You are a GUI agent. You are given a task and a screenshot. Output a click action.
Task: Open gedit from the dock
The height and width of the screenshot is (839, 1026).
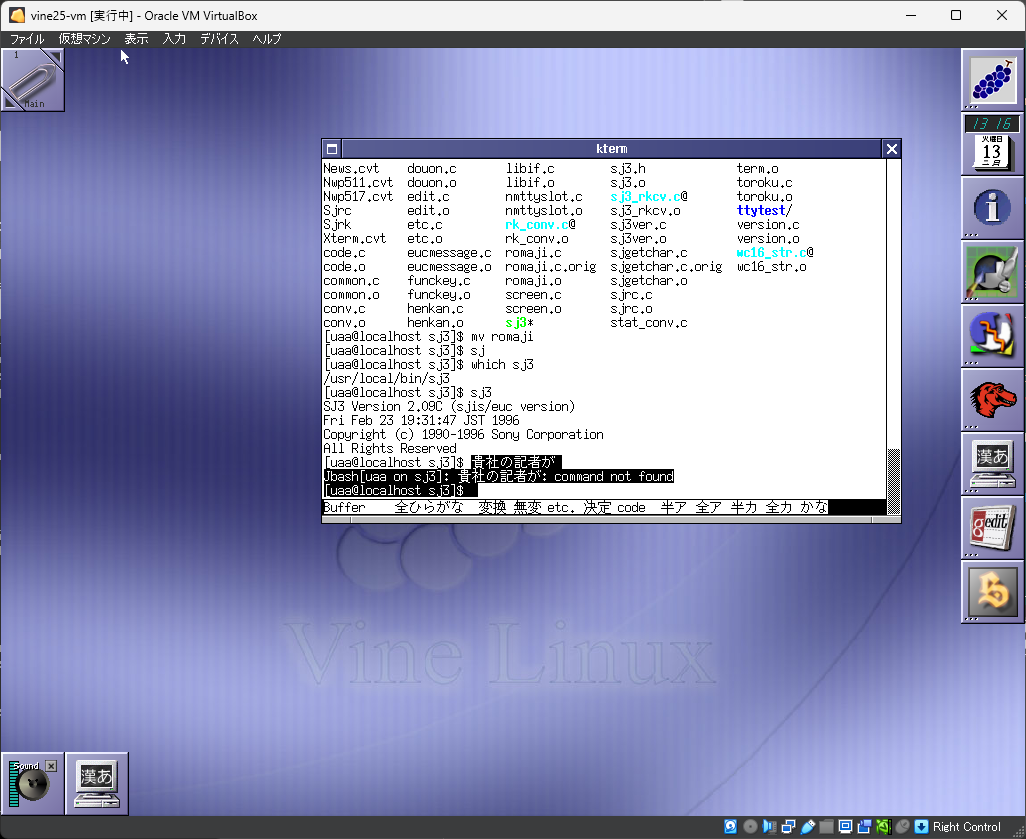[x=992, y=527]
